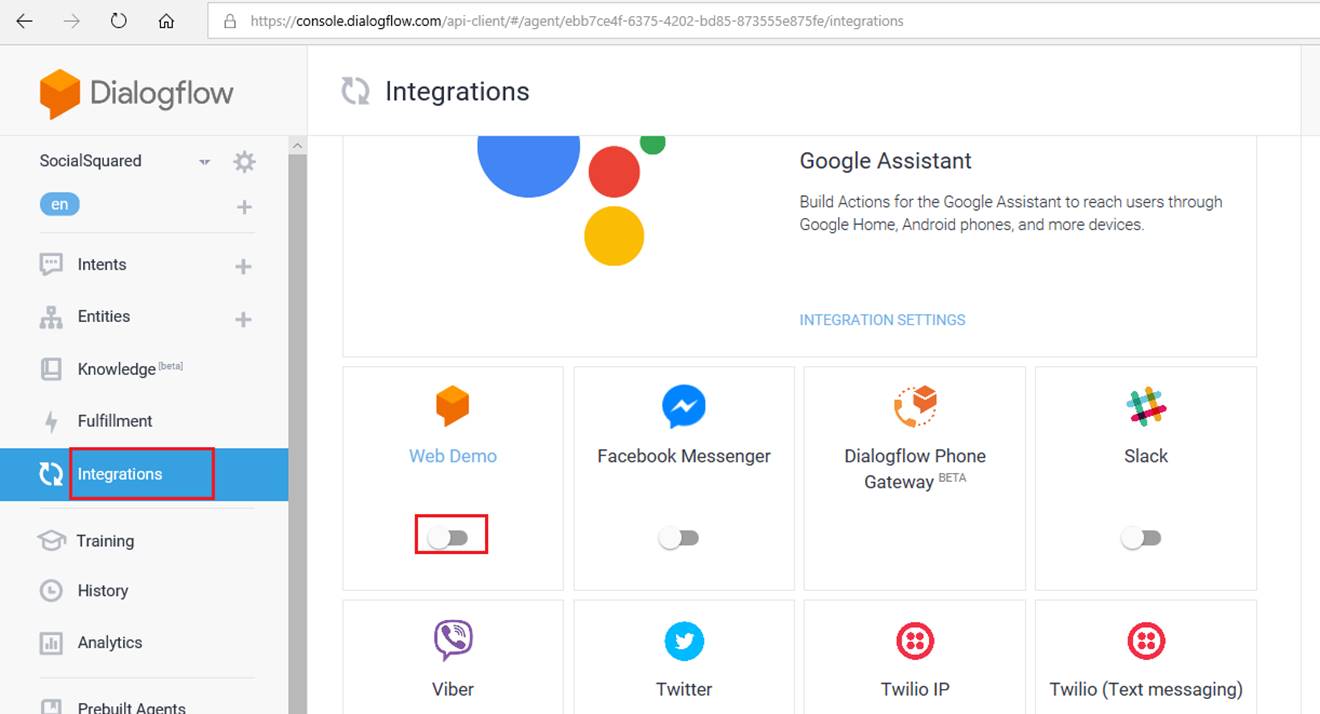Open Integration Settings link
The image size is (1320, 714).
pyautogui.click(x=882, y=320)
